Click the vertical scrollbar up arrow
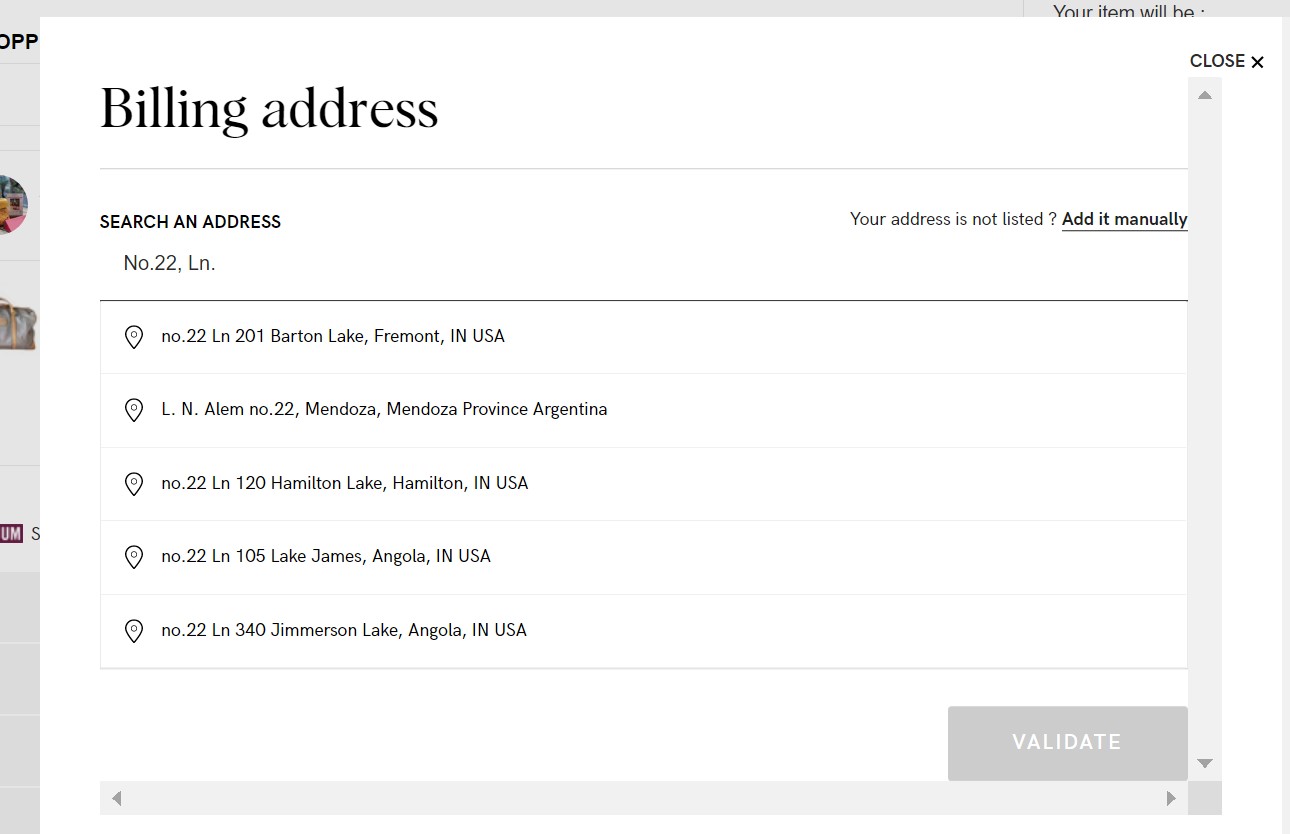The width and height of the screenshot is (1290, 834). 1205,95
